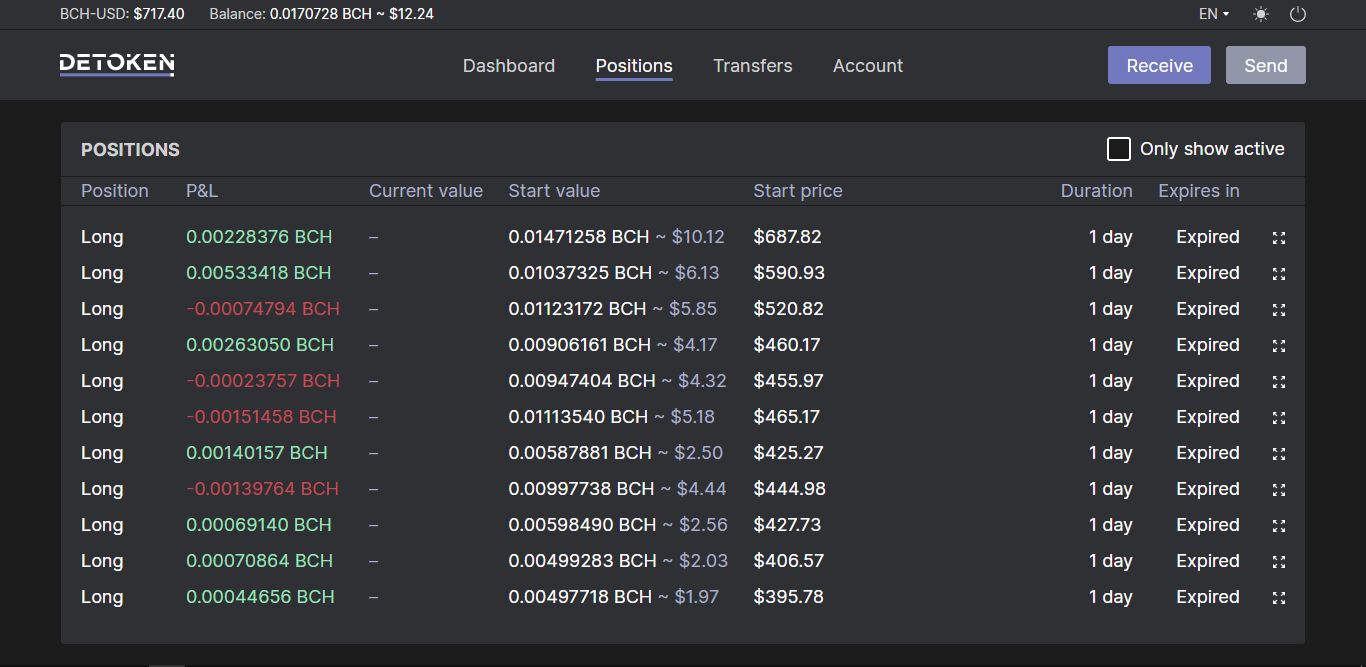Enable the Only show active checkbox
The height and width of the screenshot is (667, 1366).
(x=1118, y=149)
